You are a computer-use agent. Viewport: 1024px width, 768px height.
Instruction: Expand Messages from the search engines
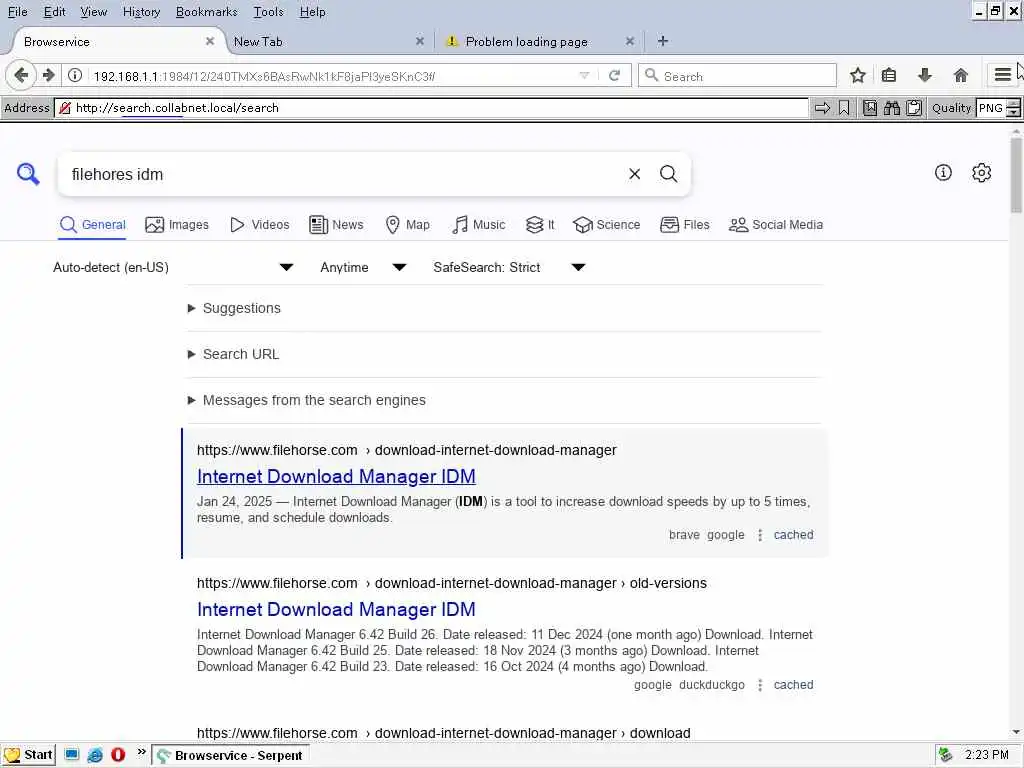click(306, 400)
